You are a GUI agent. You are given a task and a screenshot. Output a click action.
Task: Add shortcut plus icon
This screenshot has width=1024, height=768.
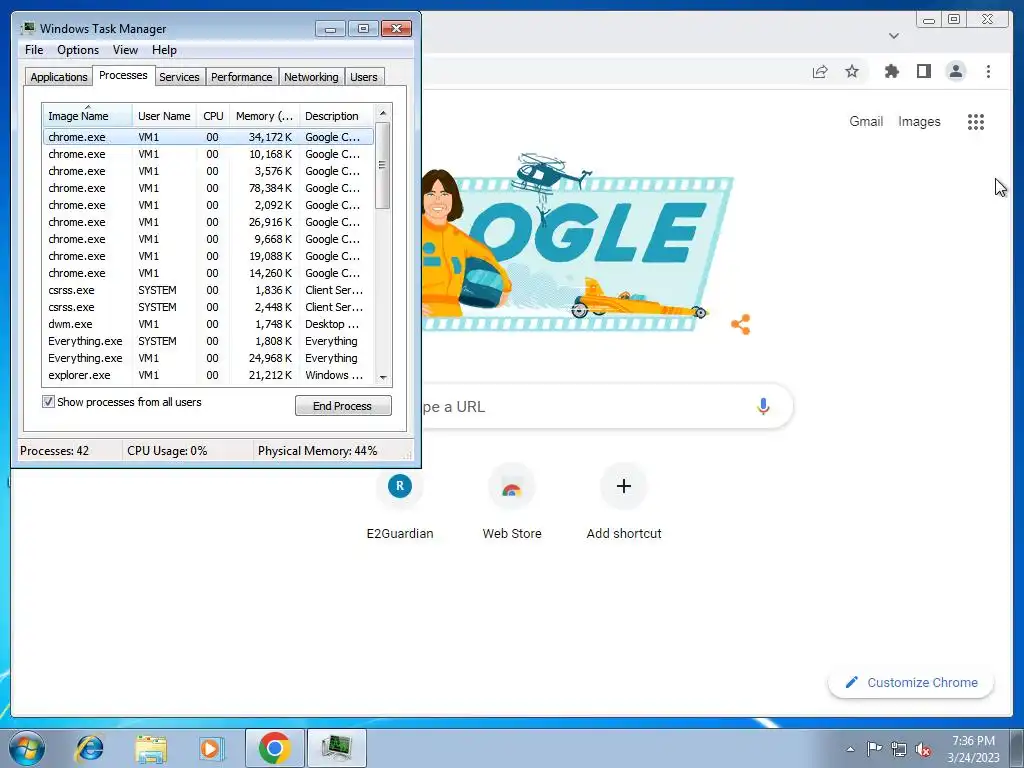(x=624, y=486)
